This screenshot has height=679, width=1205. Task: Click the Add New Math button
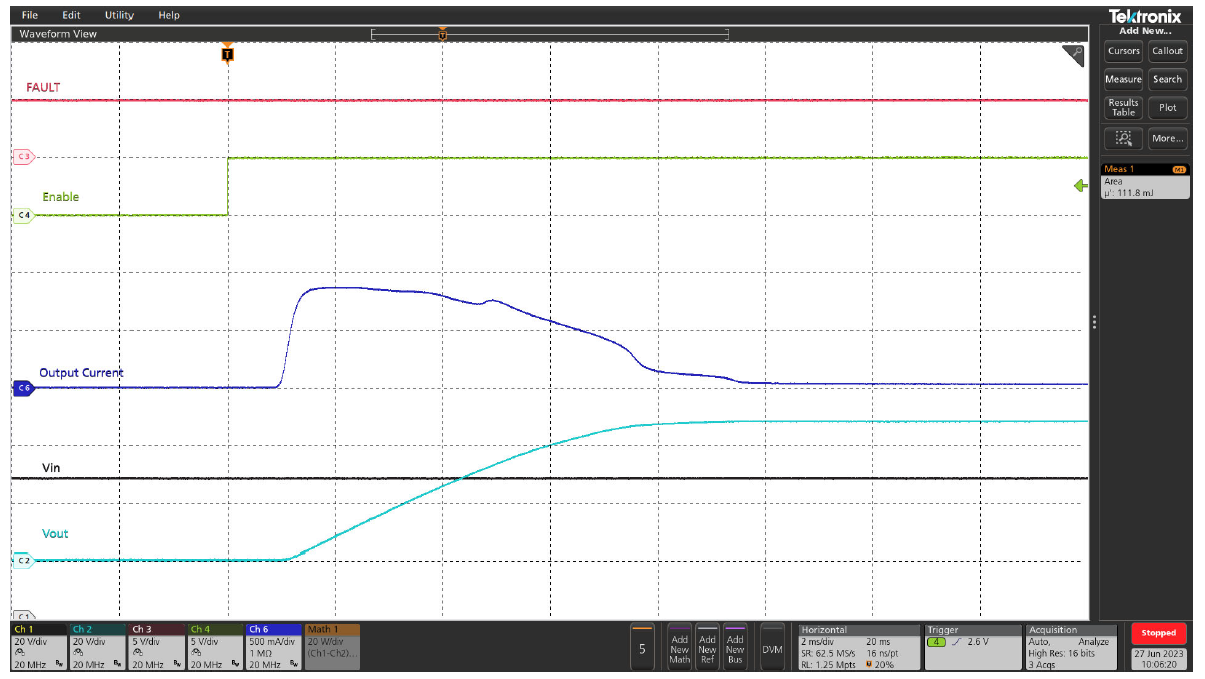tap(679, 648)
